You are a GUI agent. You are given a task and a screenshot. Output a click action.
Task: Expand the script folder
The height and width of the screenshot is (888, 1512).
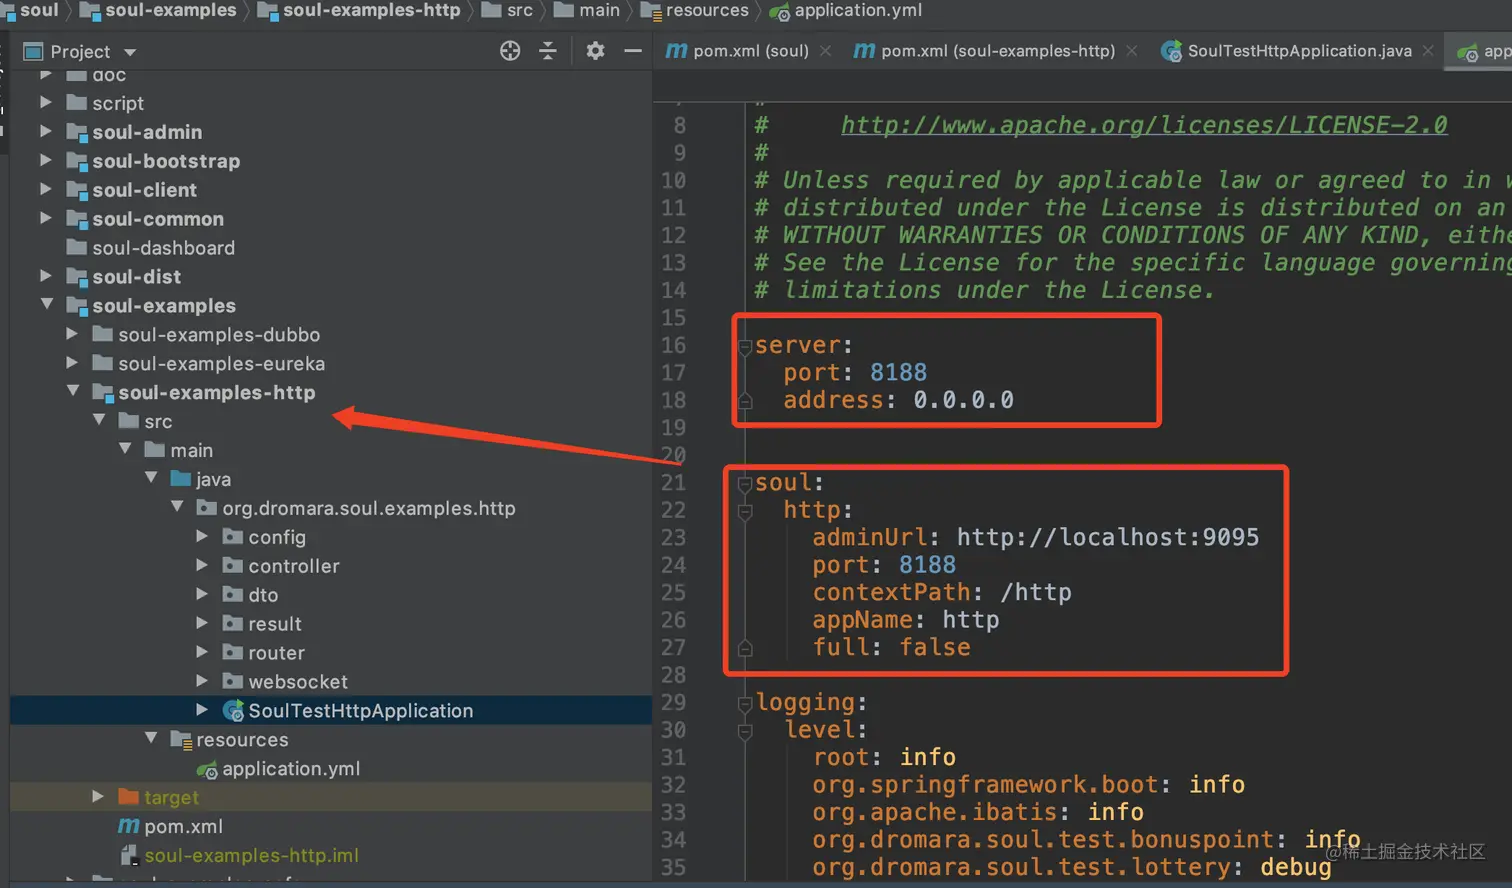click(46, 102)
